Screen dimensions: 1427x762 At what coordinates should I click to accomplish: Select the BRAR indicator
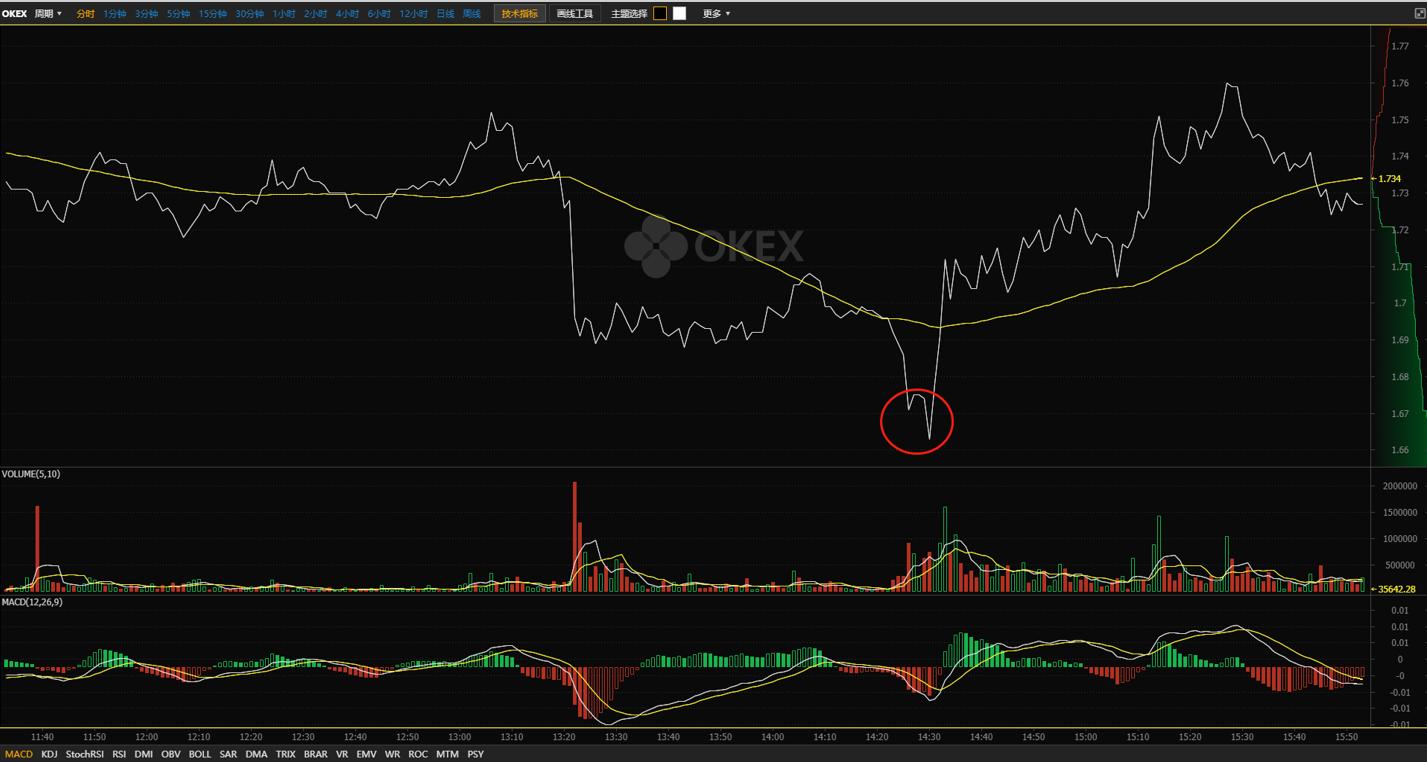point(316,754)
